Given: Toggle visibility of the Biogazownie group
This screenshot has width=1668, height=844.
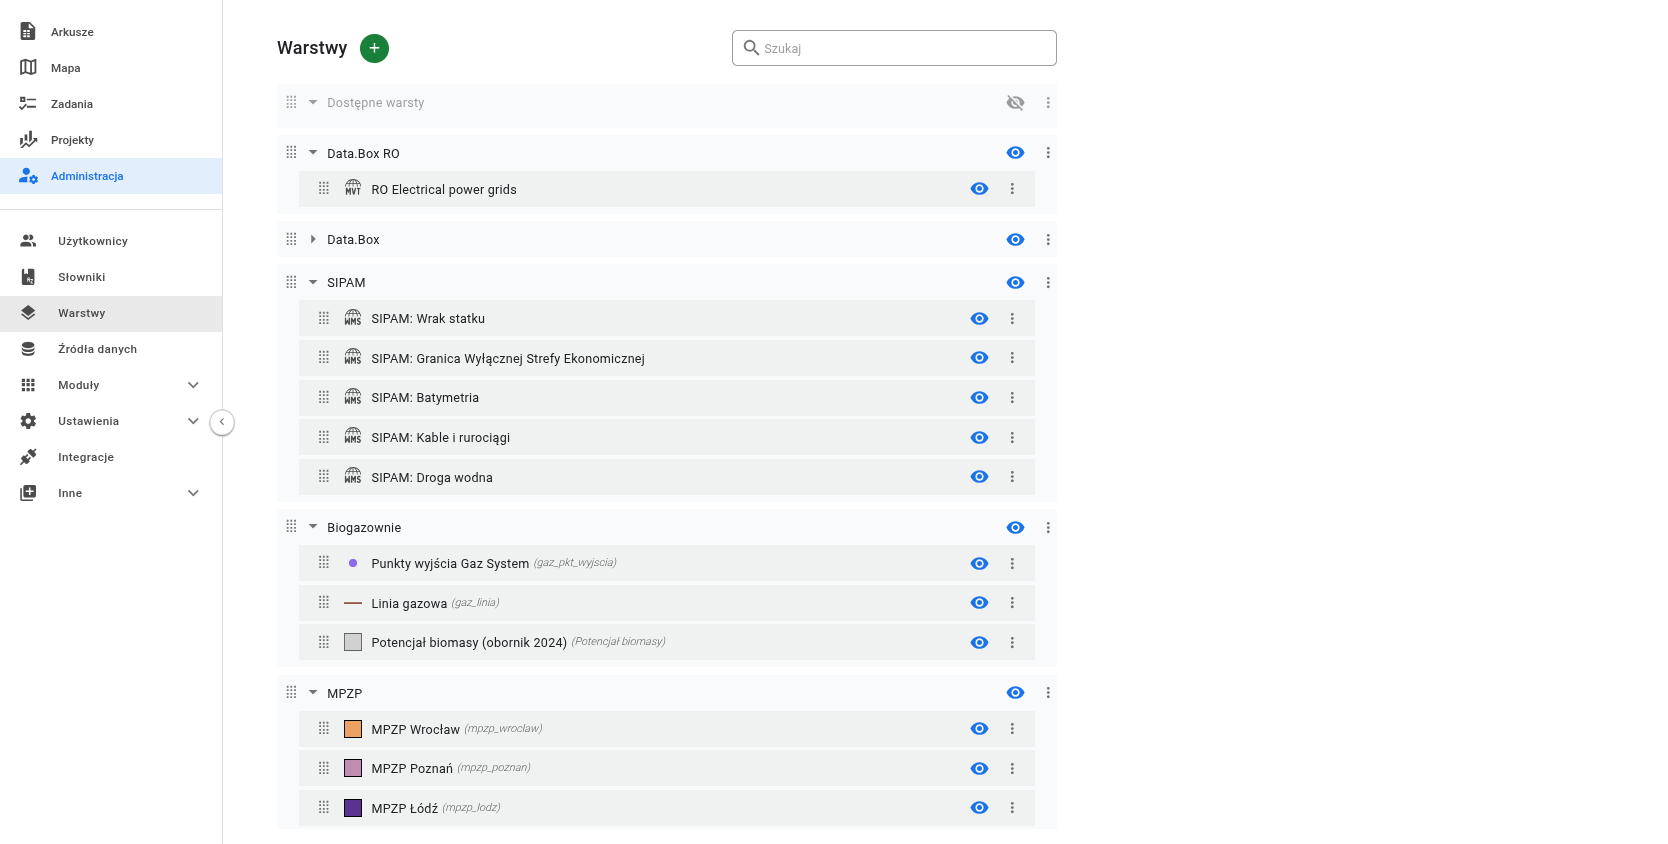Looking at the screenshot, I should click(1015, 528).
